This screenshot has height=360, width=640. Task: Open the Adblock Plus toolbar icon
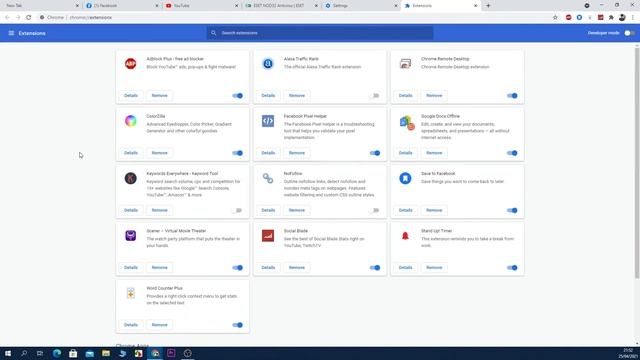click(x=569, y=18)
